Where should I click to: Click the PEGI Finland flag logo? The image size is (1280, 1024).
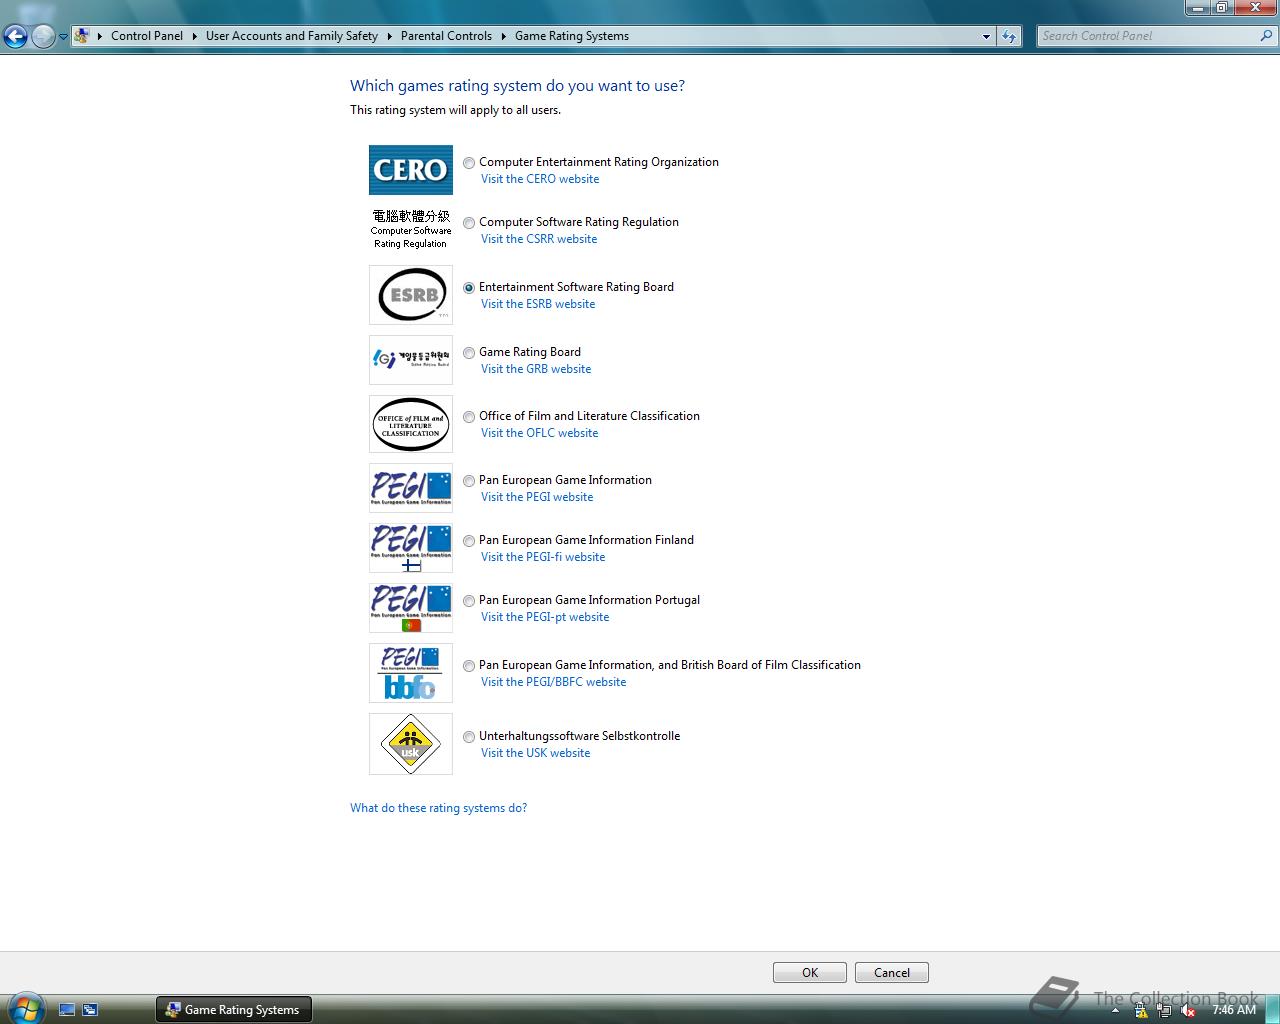pos(410,548)
